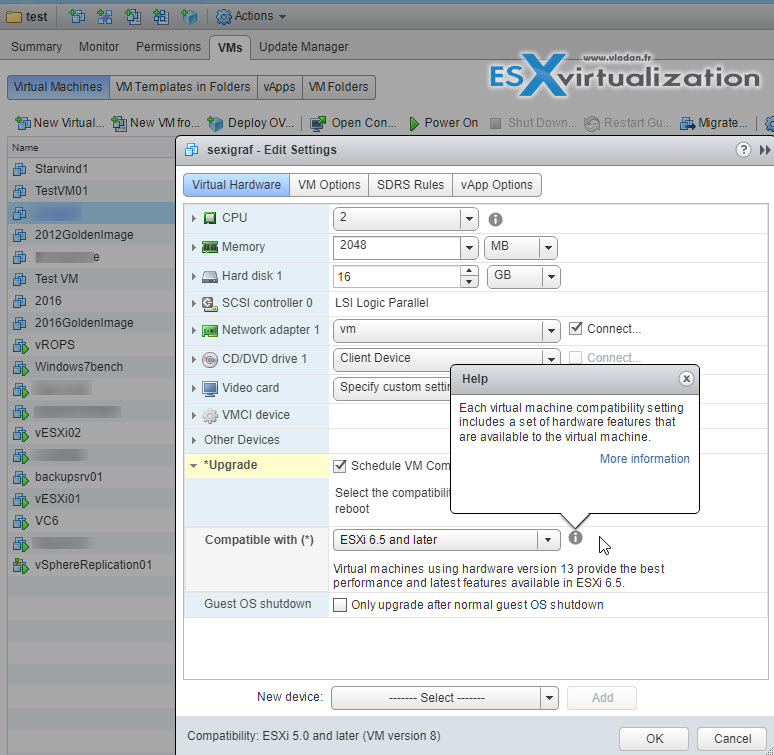
Task: Open the CPU count dropdown
Action: [x=469, y=218]
